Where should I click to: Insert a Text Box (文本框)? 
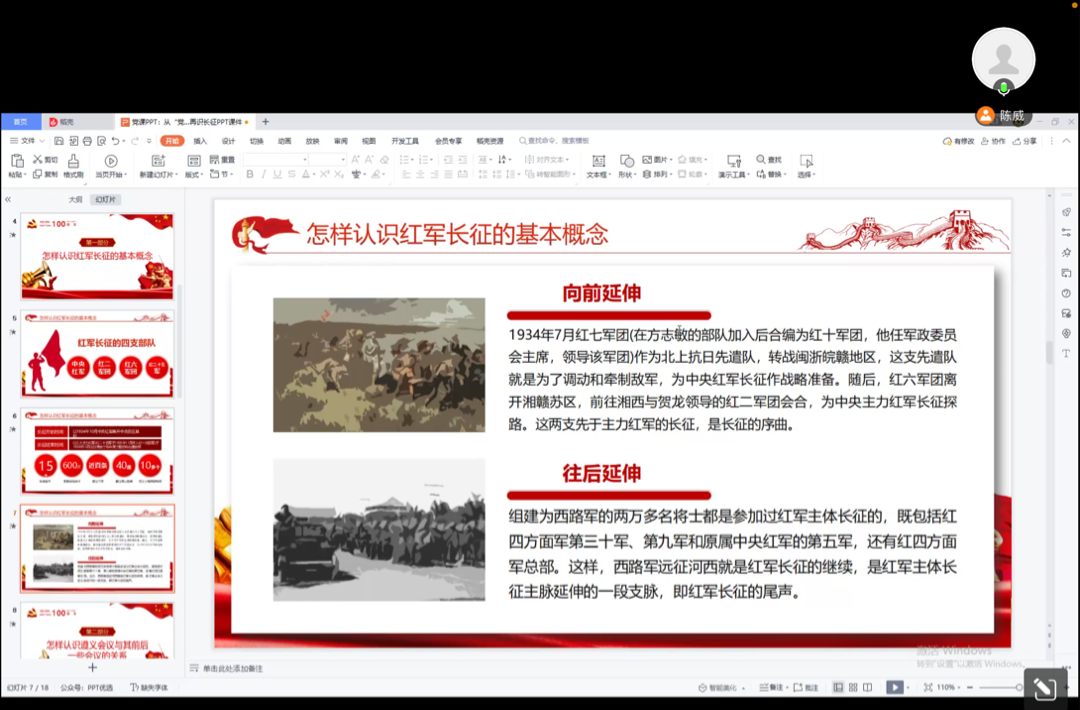[598, 161]
